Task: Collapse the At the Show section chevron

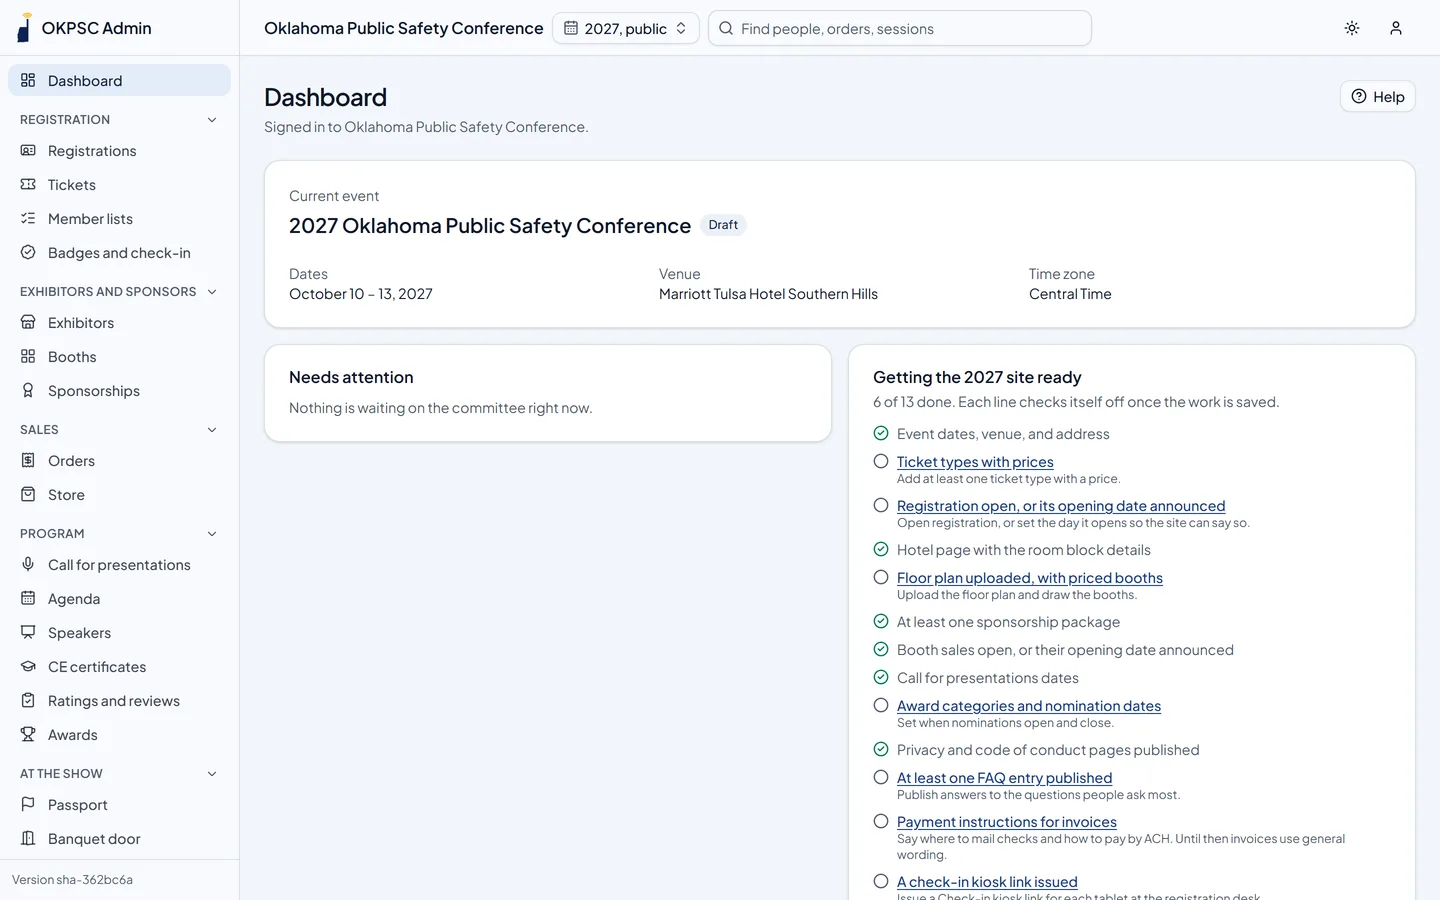Action: [x=212, y=774]
